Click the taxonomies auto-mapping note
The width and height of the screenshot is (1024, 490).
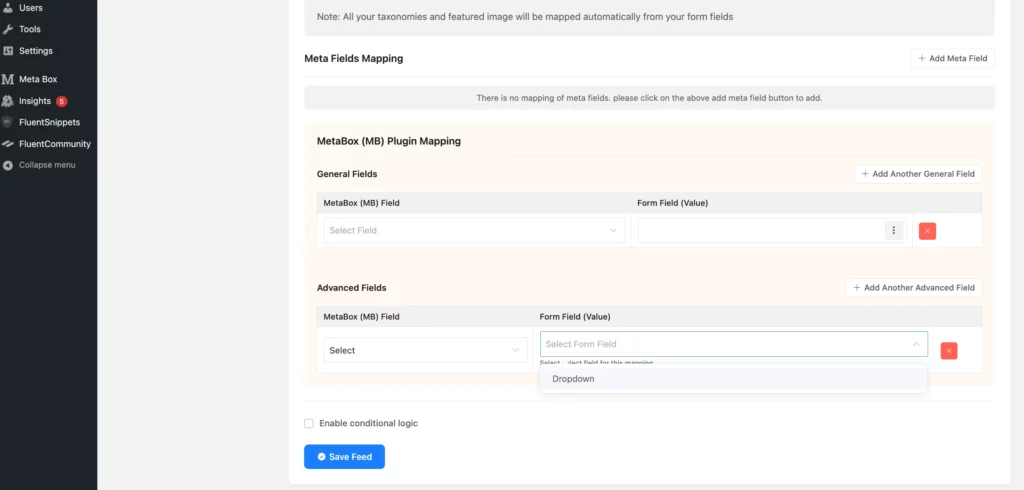(525, 17)
